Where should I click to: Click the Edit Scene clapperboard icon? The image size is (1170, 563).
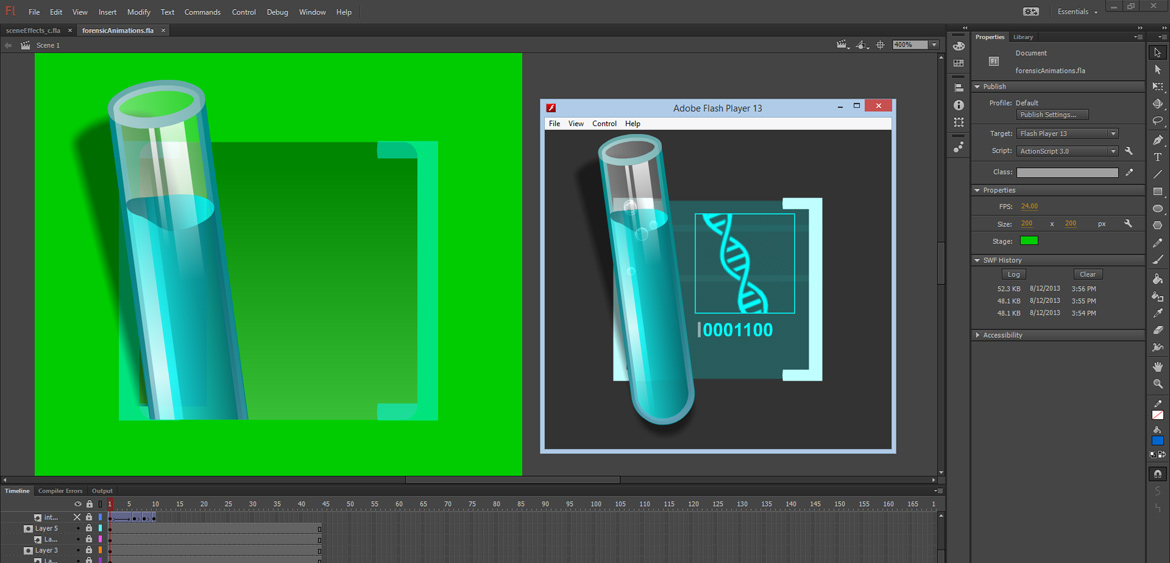pos(842,45)
